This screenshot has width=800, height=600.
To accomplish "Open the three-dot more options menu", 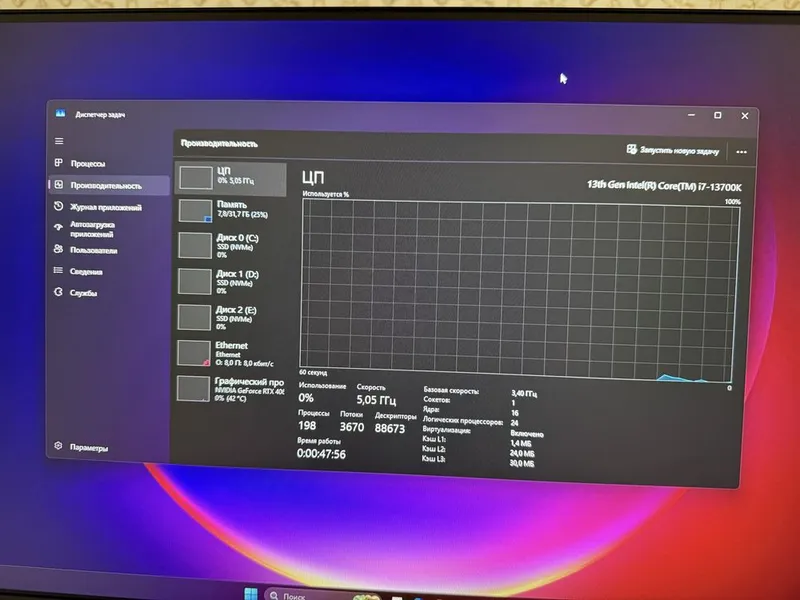I will coord(741,152).
